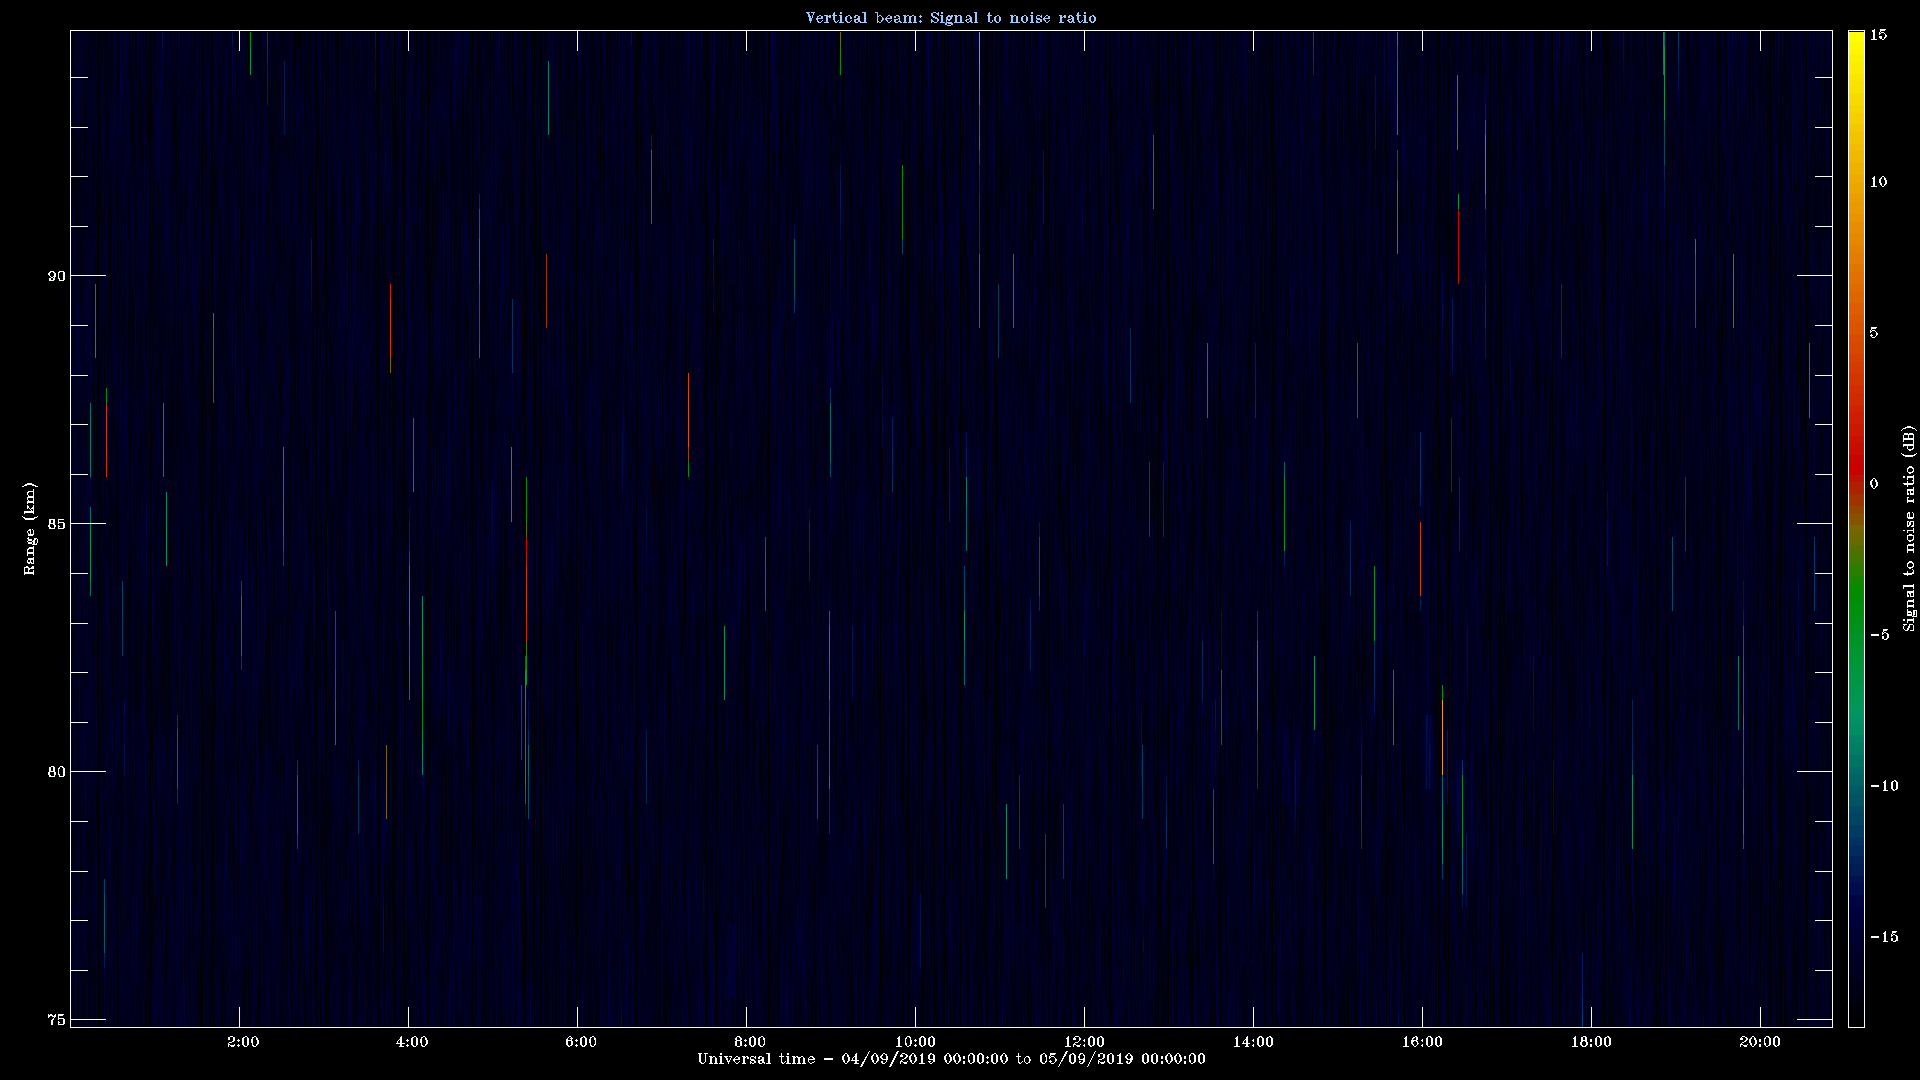Image resolution: width=1920 pixels, height=1080 pixels.
Task: Click the 10 dB colorbar tick label
Action: tap(1878, 182)
